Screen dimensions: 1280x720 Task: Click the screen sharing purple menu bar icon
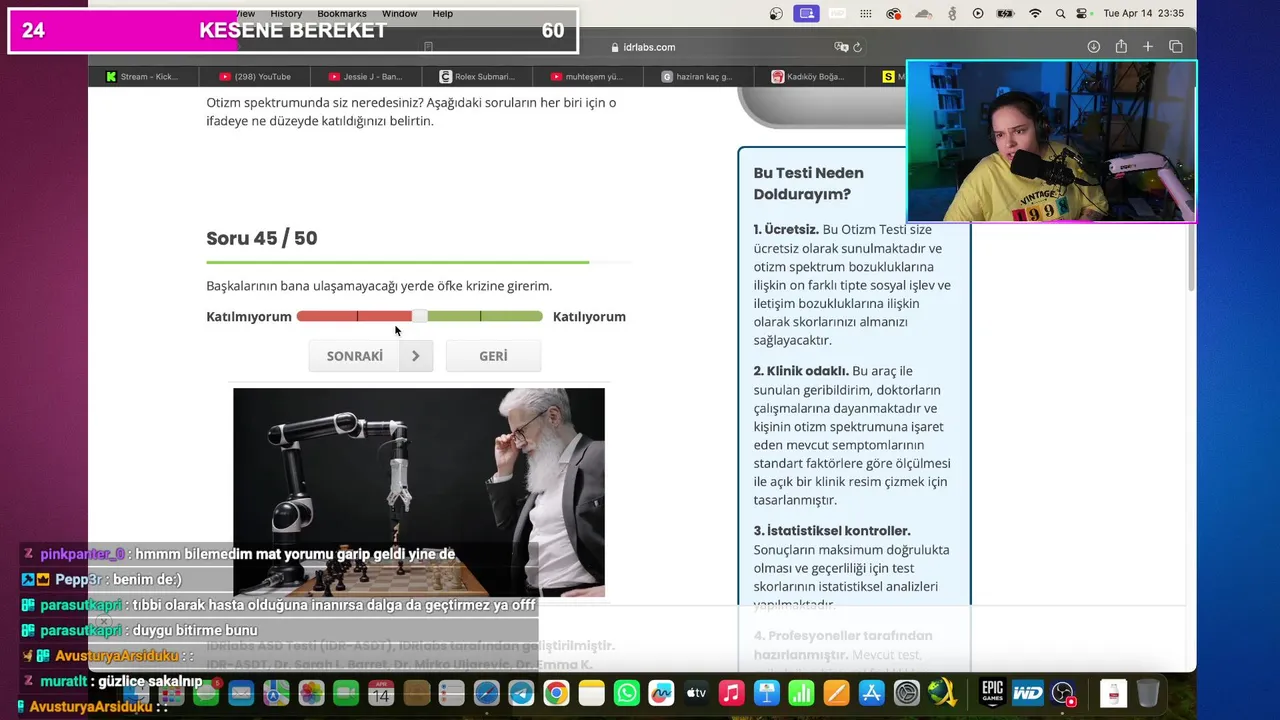pyautogui.click(x=806, y=14)
